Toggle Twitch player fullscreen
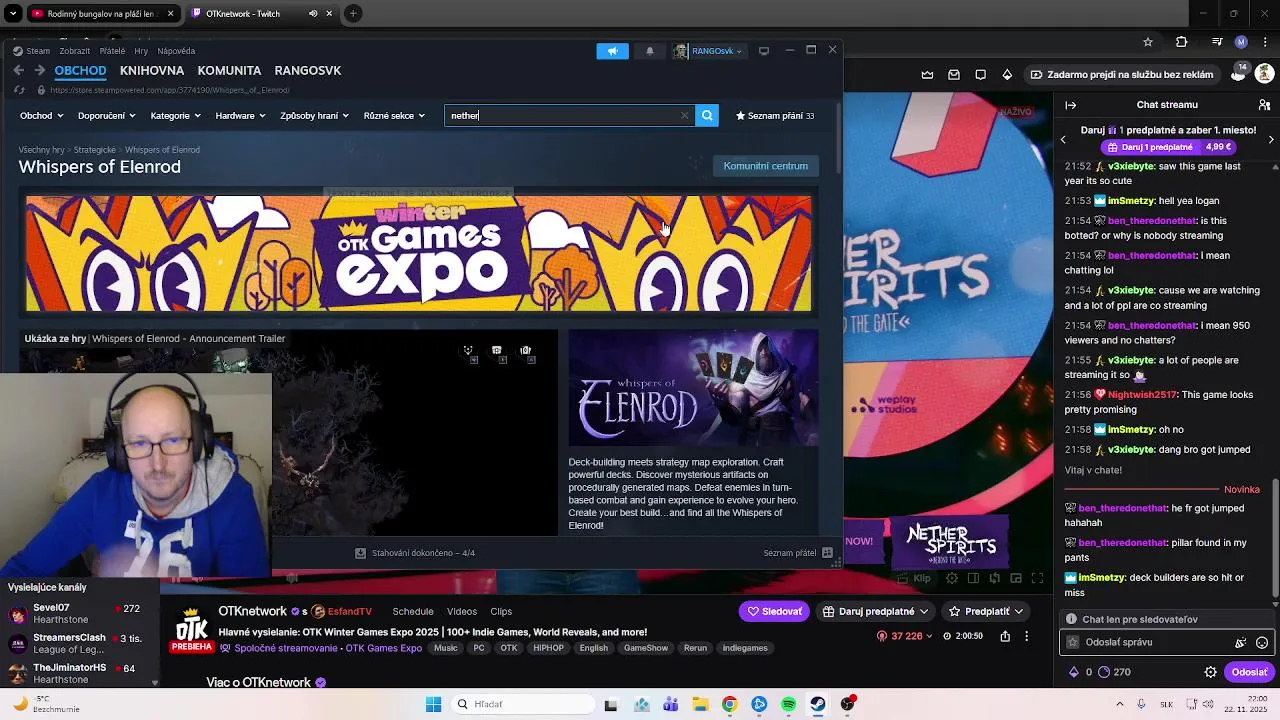 point(1037,578)
